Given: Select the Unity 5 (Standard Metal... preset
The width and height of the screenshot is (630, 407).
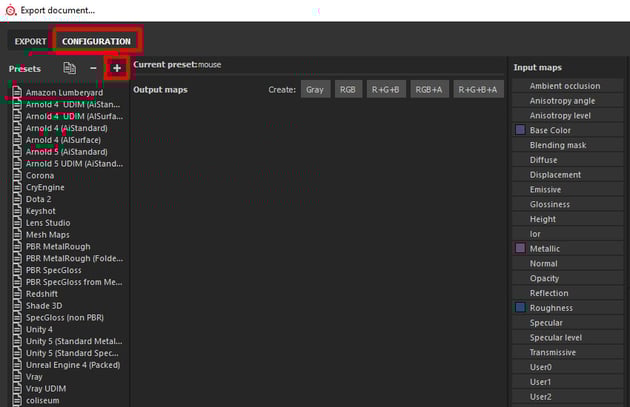Looking at the screenshot, I should (74, 341).
